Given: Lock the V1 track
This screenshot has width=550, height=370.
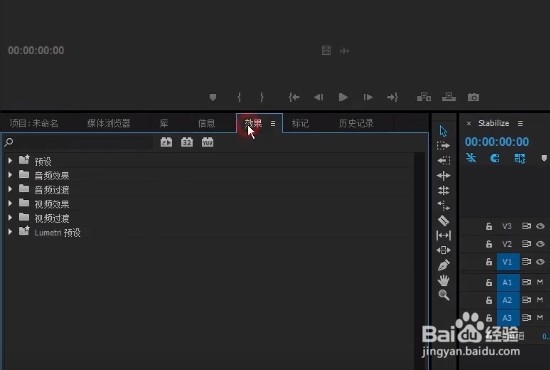Looking at the screenshot, I should click(489, 262).
